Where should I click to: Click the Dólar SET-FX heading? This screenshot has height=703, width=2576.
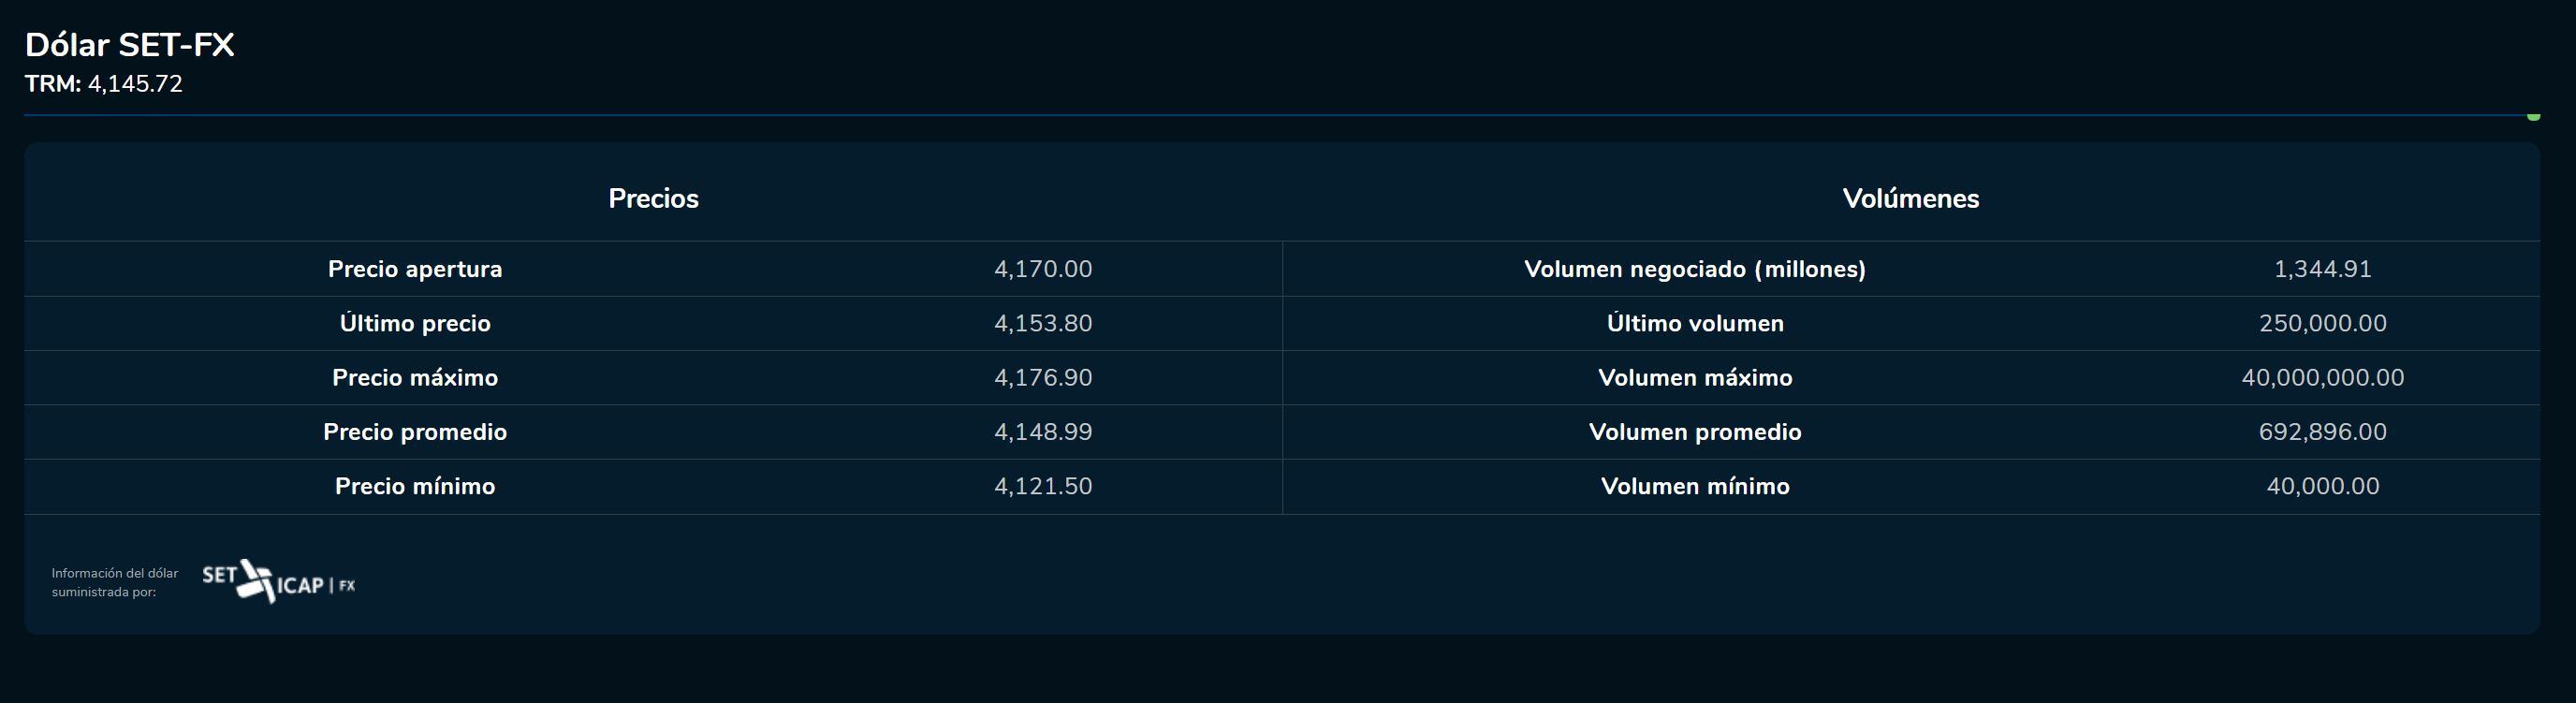(129, 45)
